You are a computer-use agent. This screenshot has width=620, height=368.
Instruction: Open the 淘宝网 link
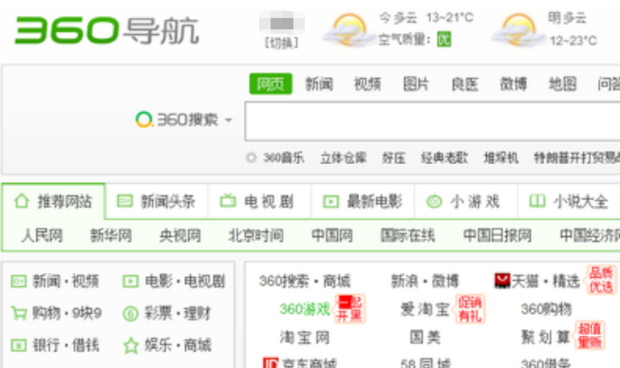(x=304, y=338)
